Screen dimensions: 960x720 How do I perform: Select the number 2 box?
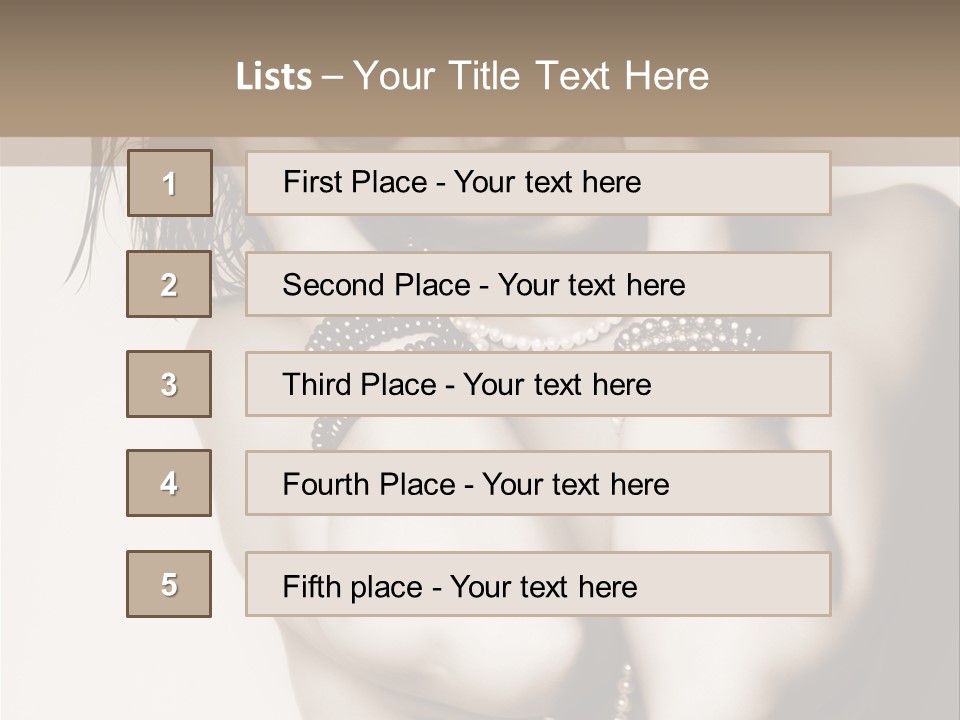[169, 284]
